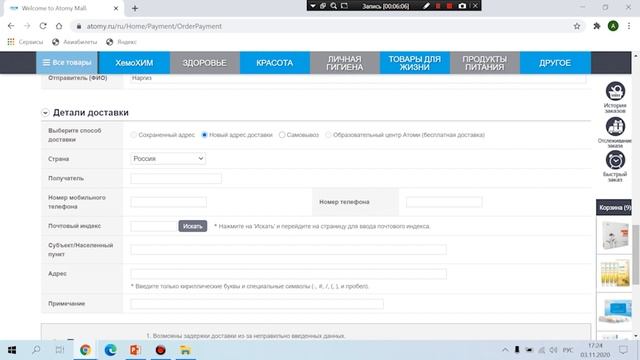Open PowerPoint from the taskbar
This screenshot has width=640, height=360.
(135, 350)
